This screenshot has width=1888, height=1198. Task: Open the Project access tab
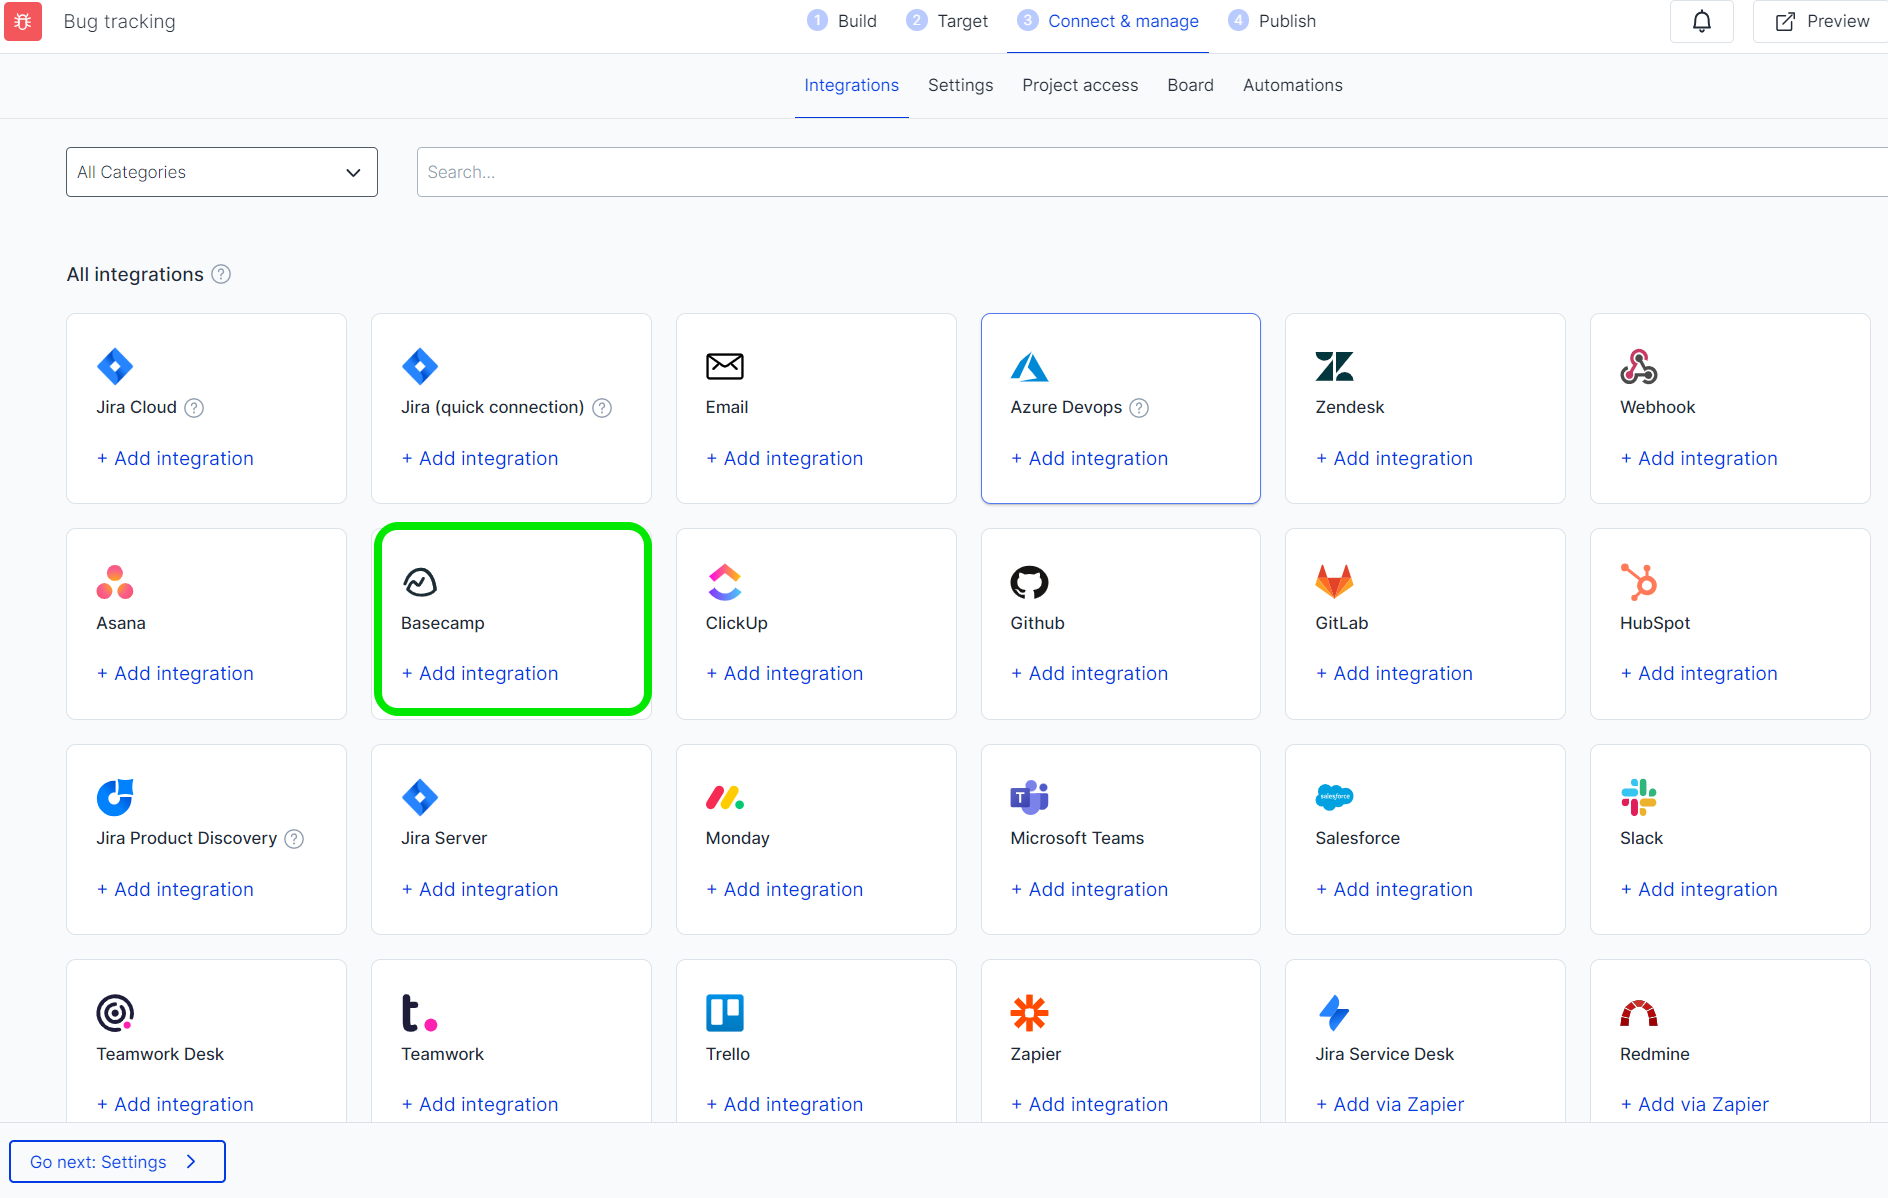pyautogui.click(x=1080, y=85)
